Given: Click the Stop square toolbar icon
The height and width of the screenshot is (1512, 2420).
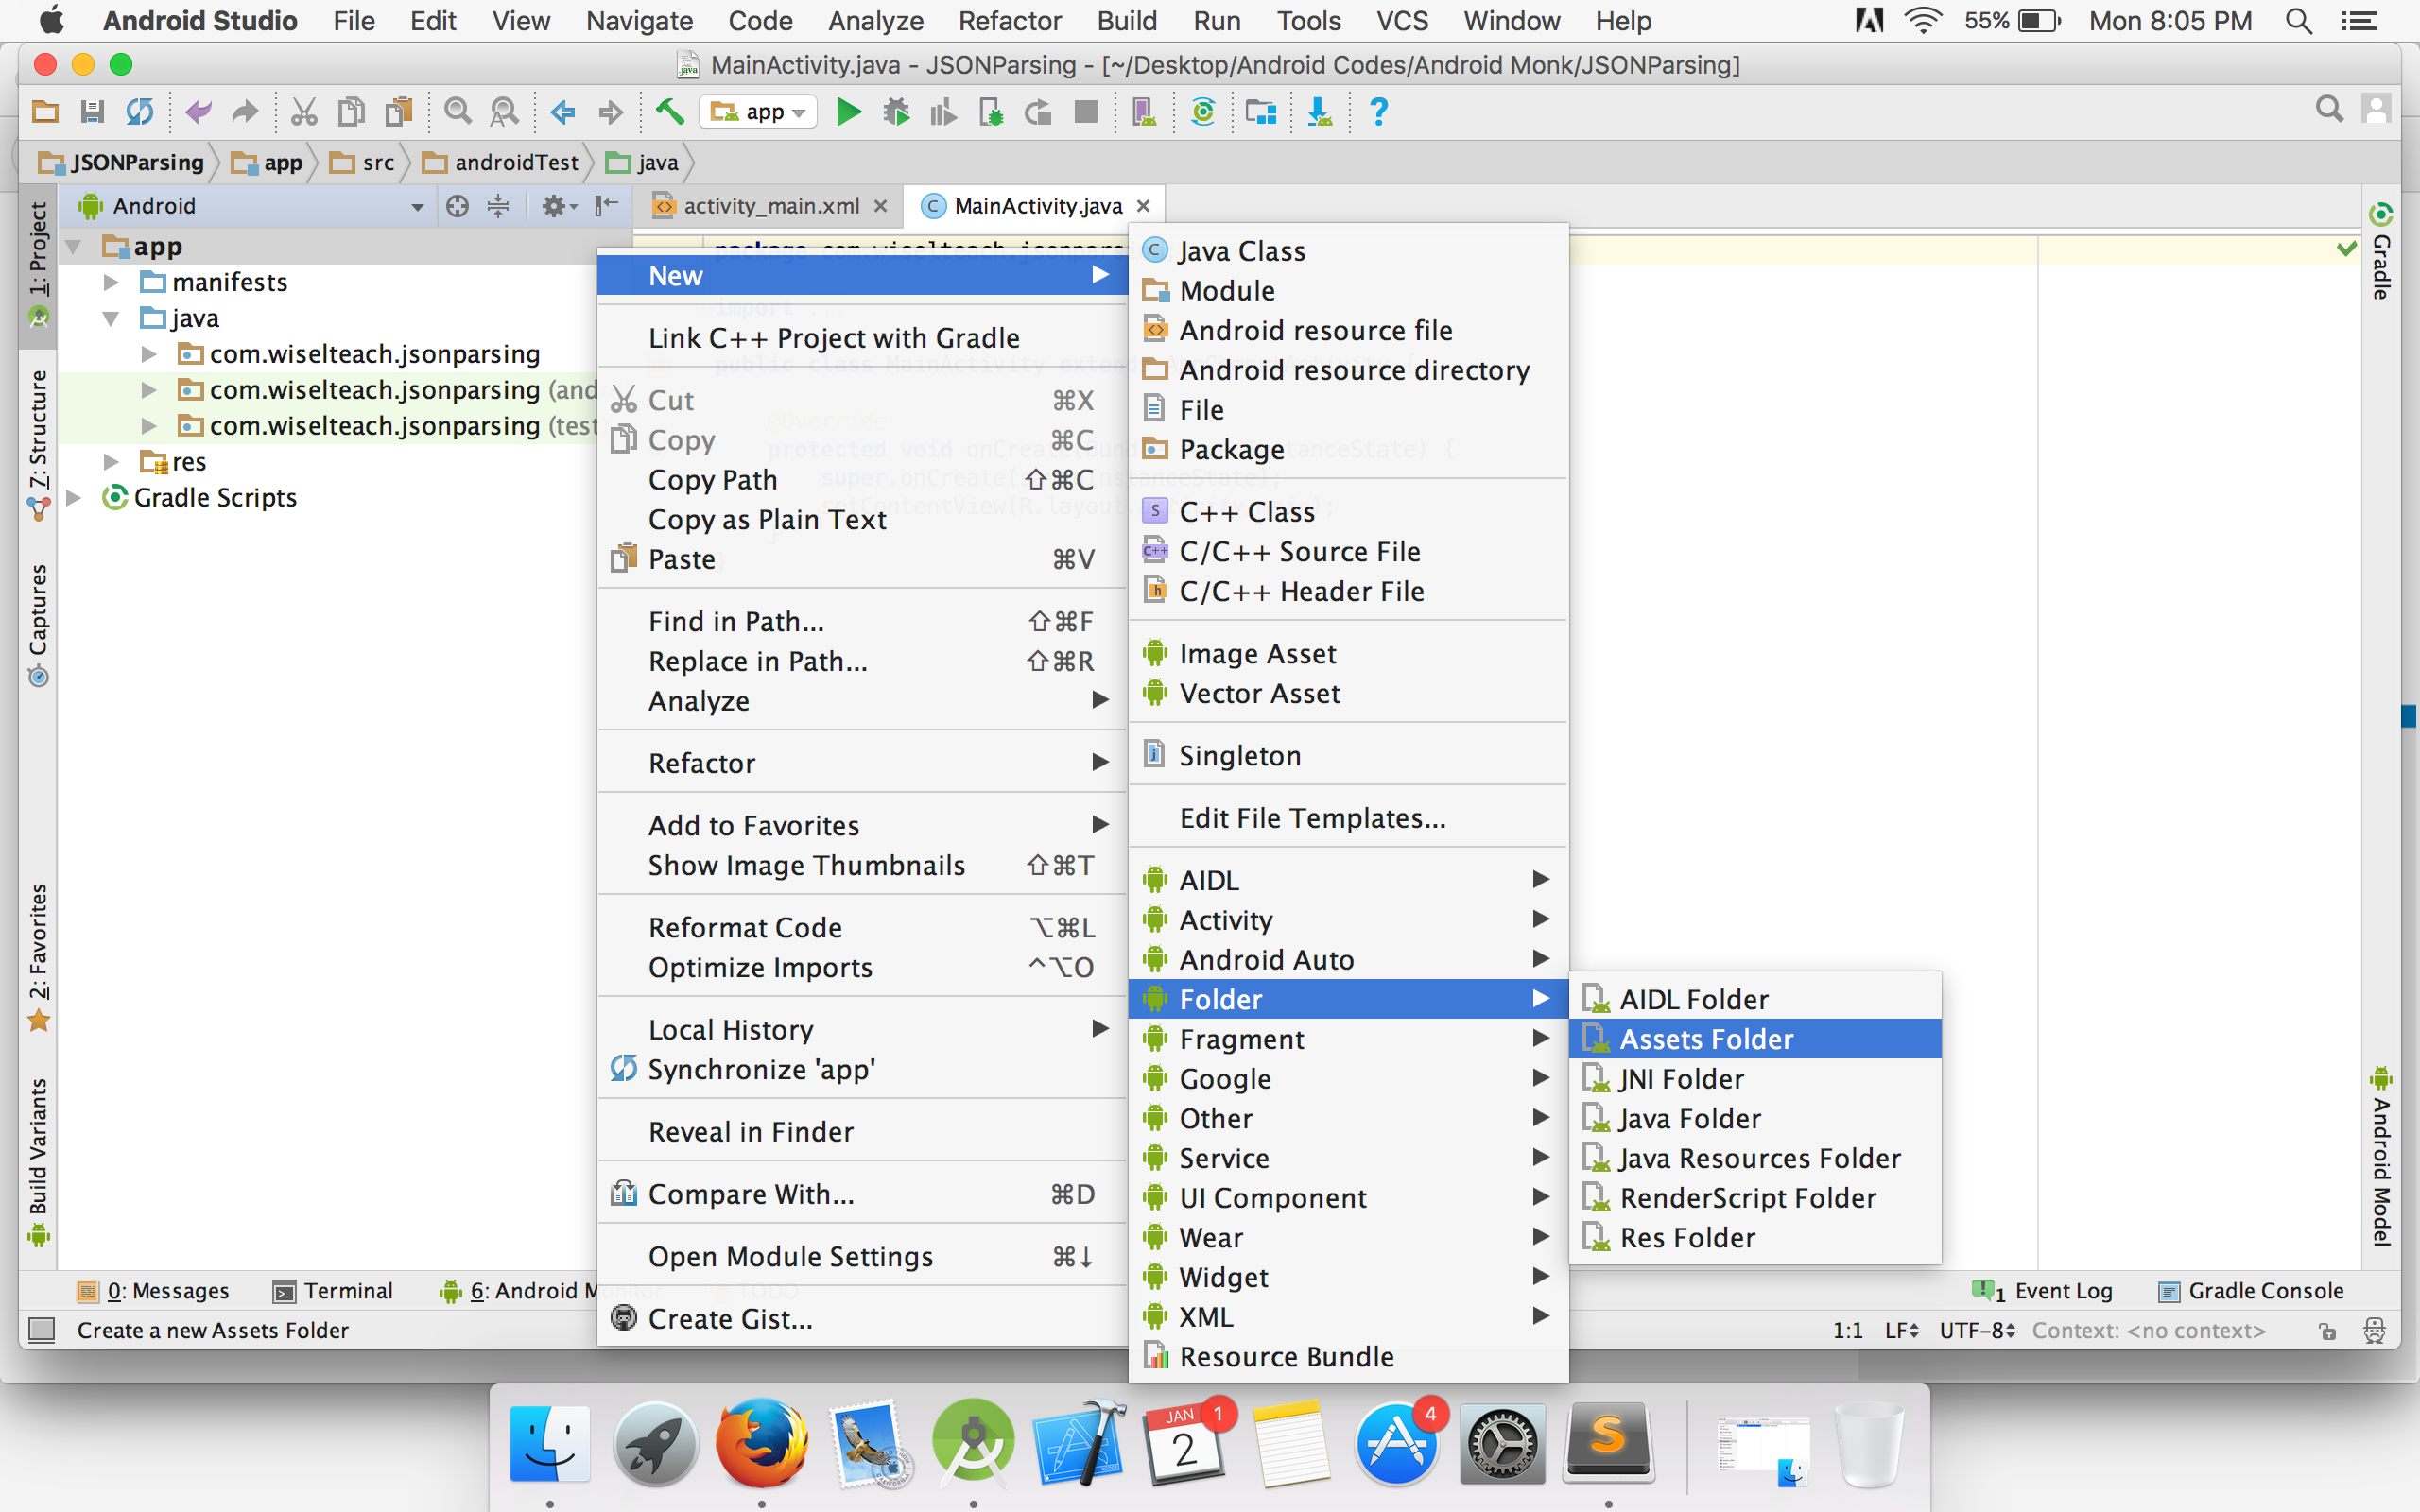Looking at the screenshot, I should pyautogui.click(x=1086, y=112).
